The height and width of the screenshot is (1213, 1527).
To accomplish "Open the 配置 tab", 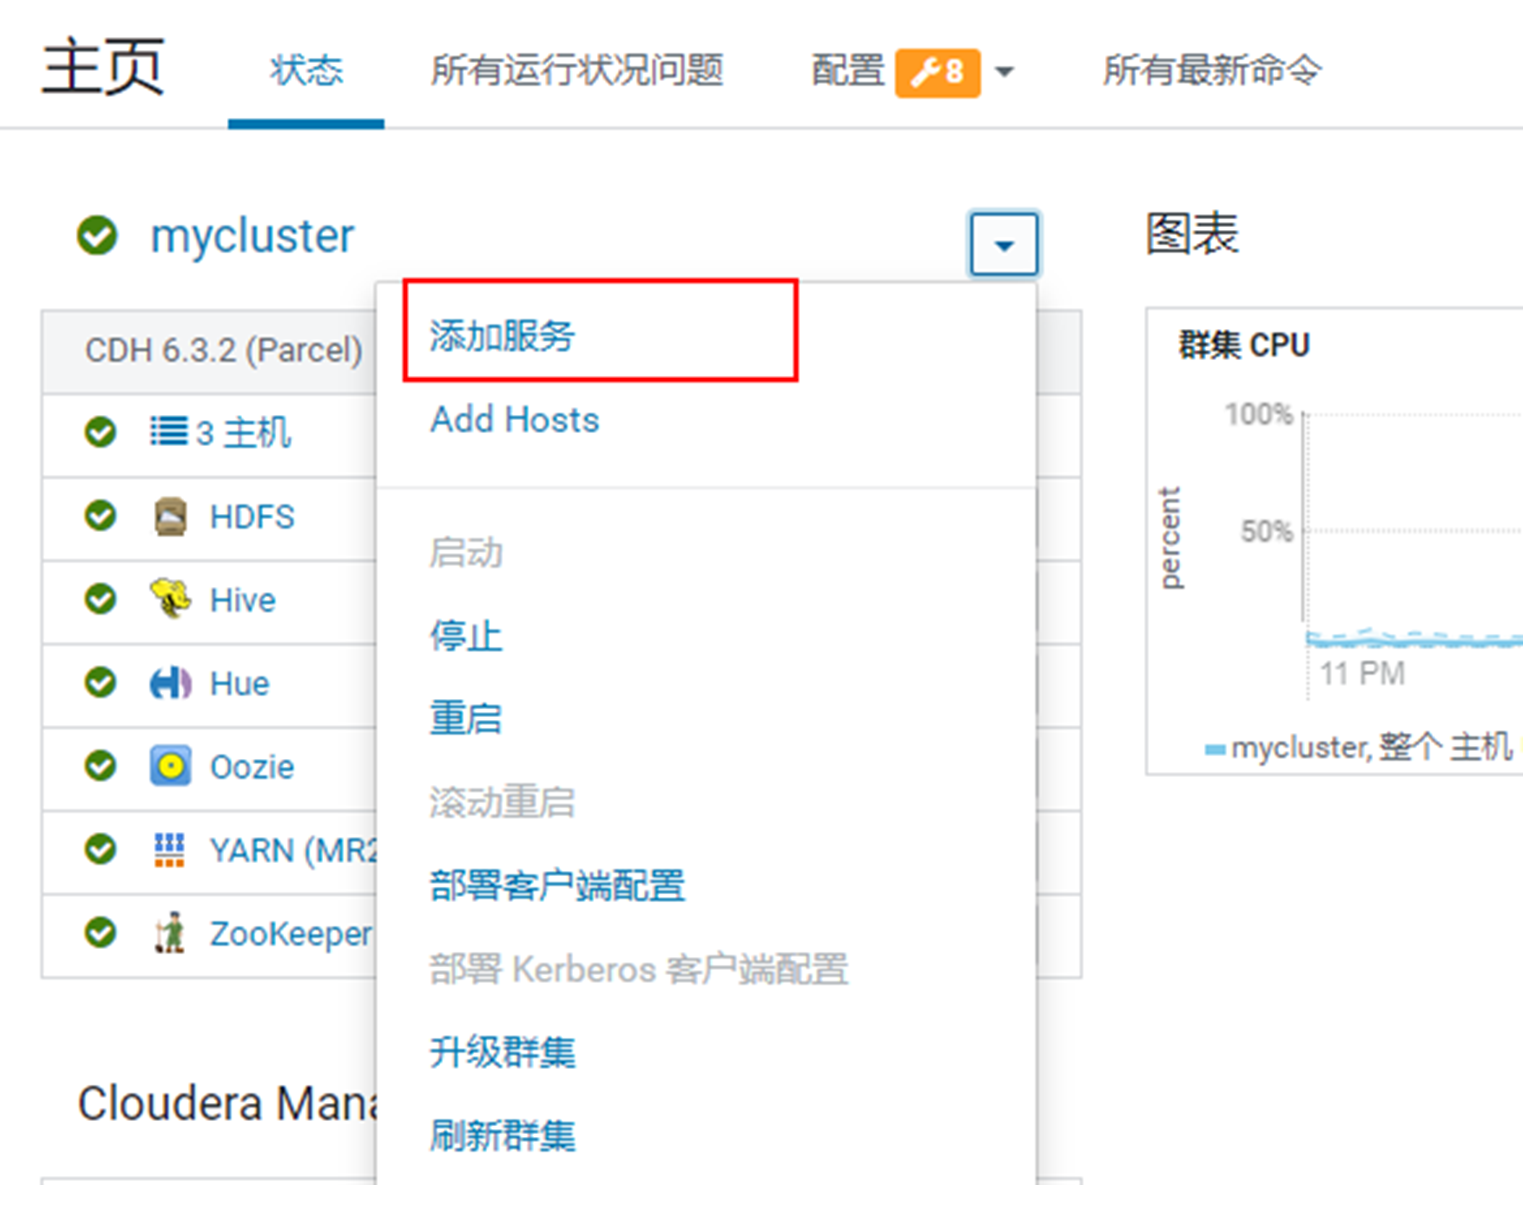I will [x=848, y=71].
